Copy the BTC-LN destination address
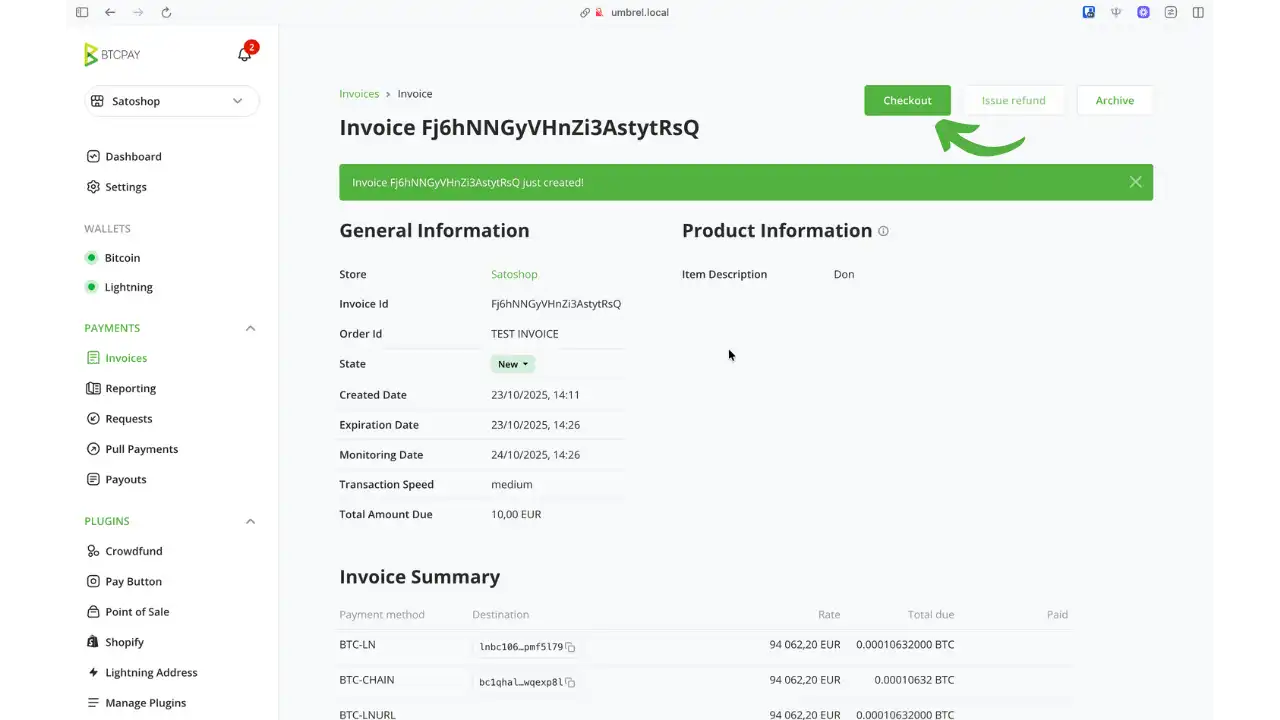1280x720 pixels. [x=570, y=647]
